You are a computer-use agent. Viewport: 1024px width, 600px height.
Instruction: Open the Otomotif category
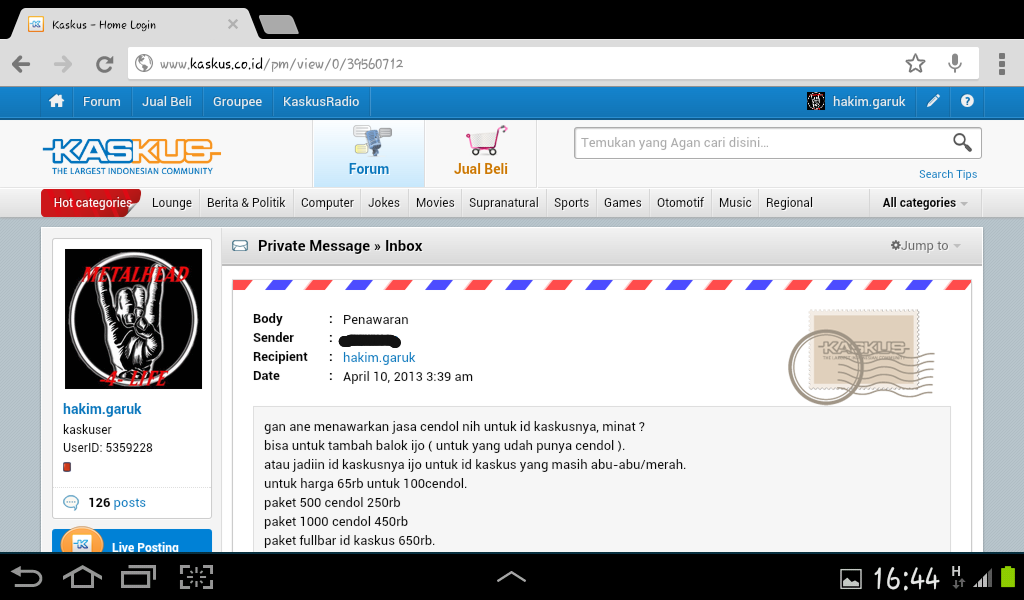pyautogui.click(x=680, y=203)
